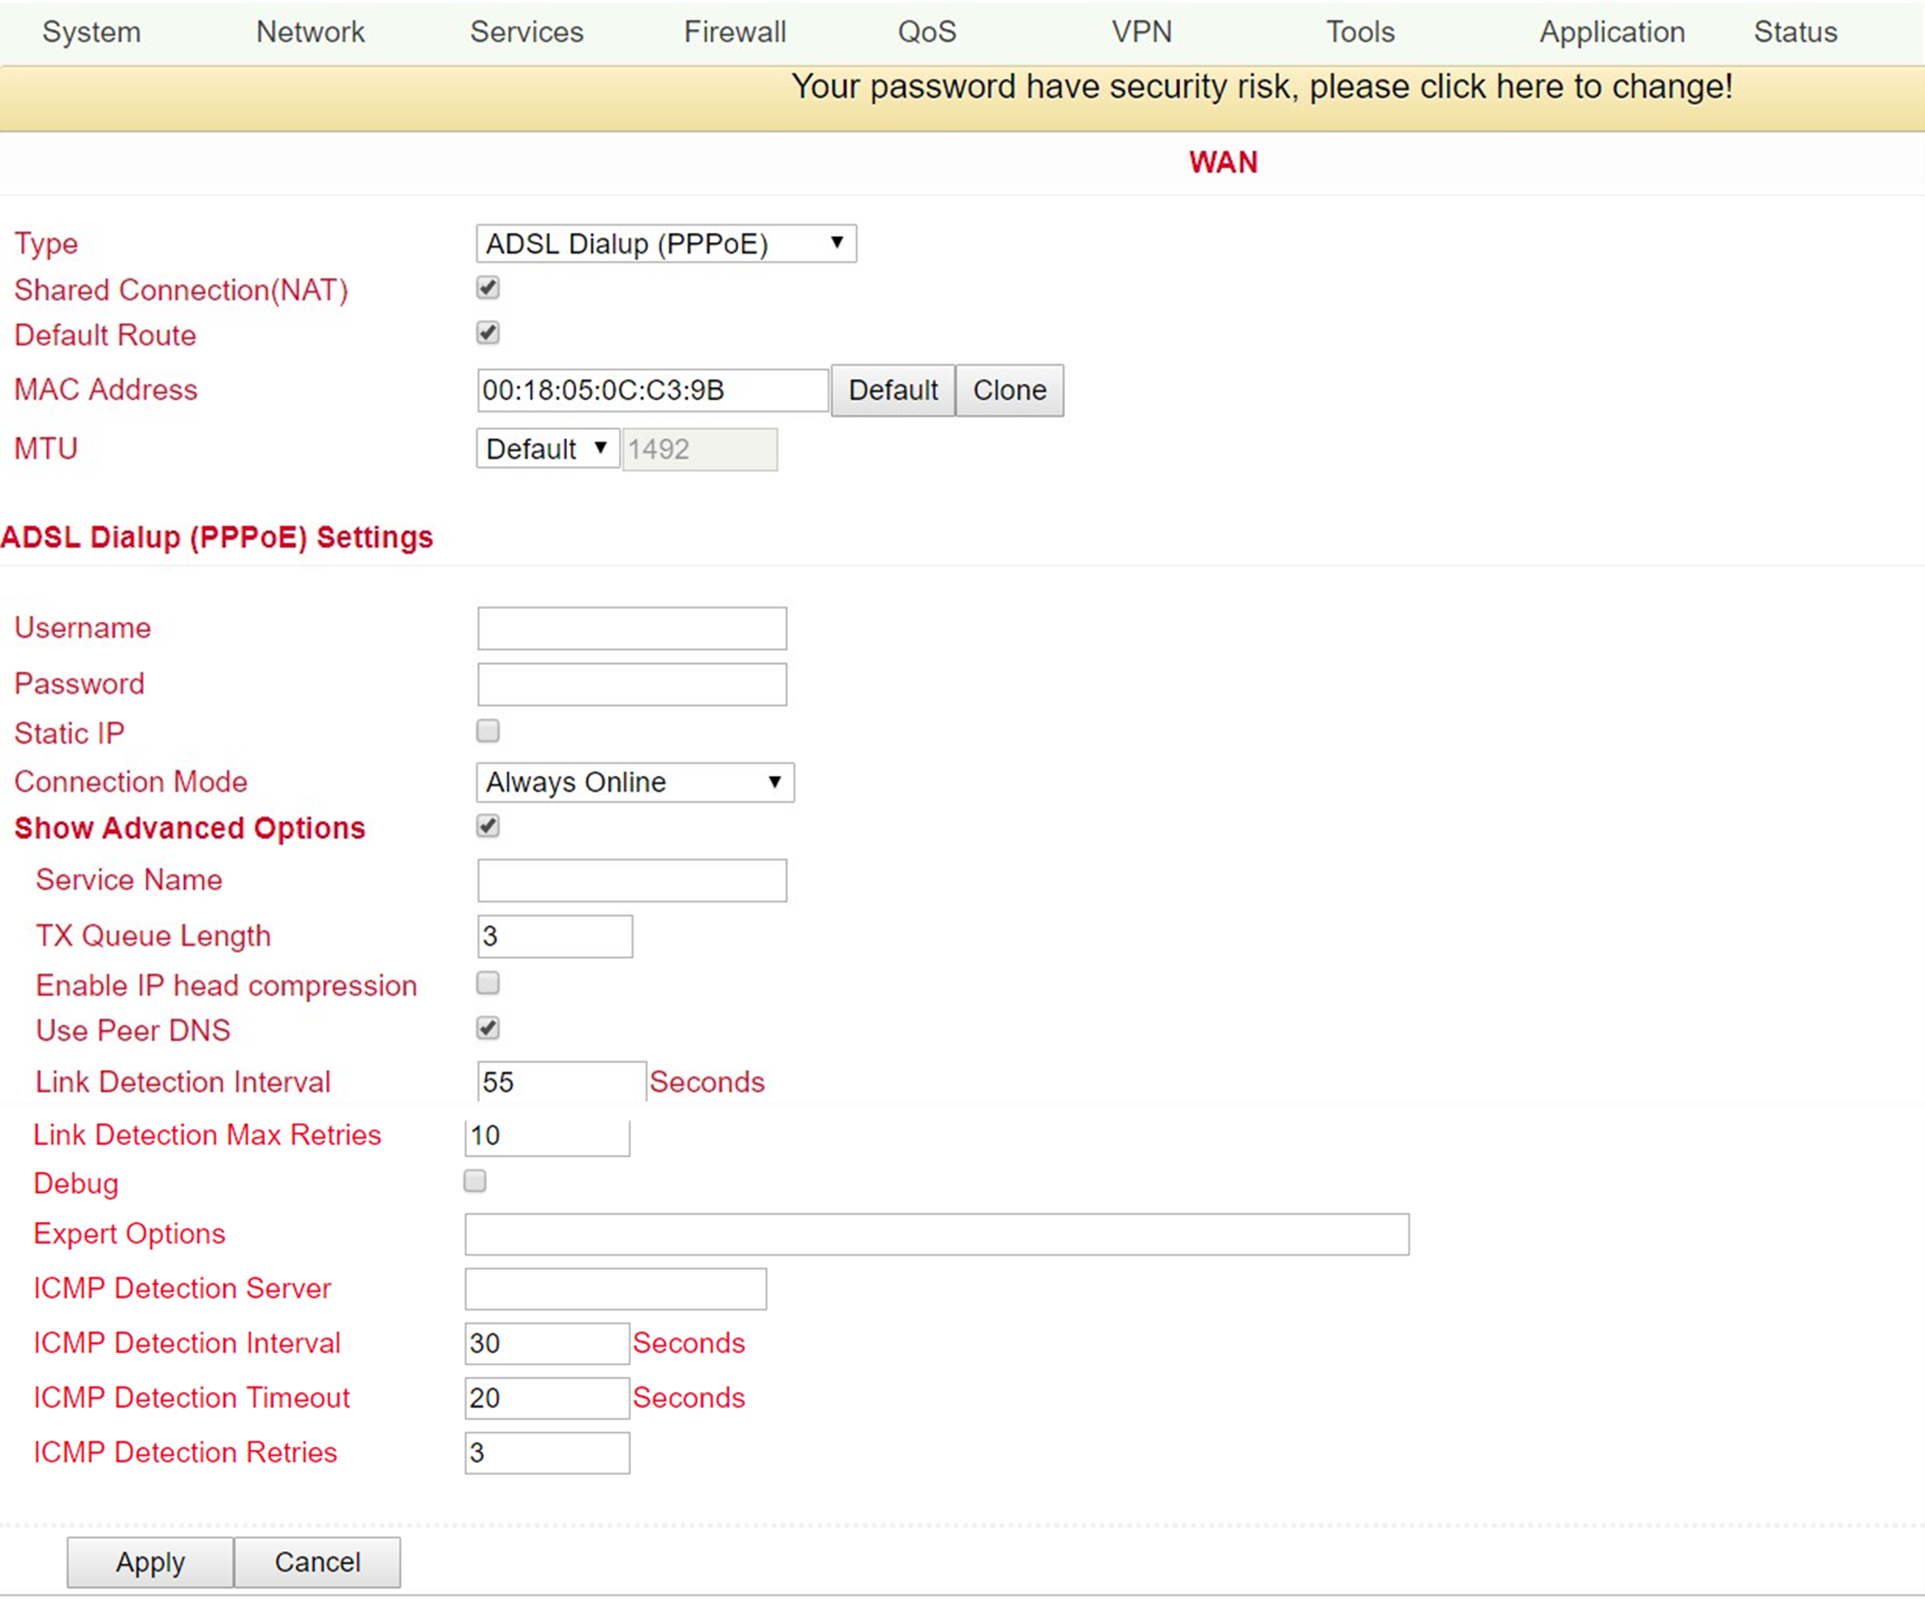Enable the Static IP checkbox
The image size is (1925, 1599).
coord(487,731)
